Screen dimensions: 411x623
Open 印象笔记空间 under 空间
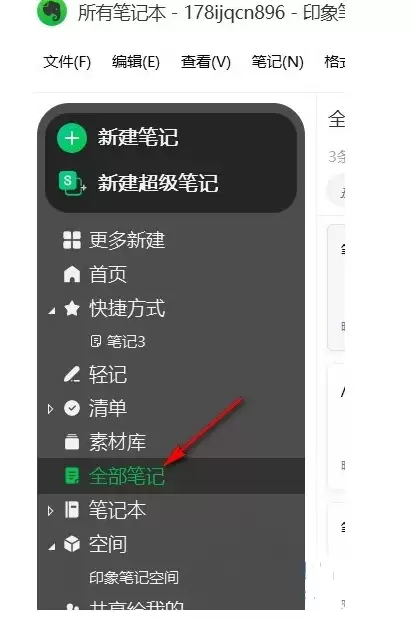pos(134,577)
